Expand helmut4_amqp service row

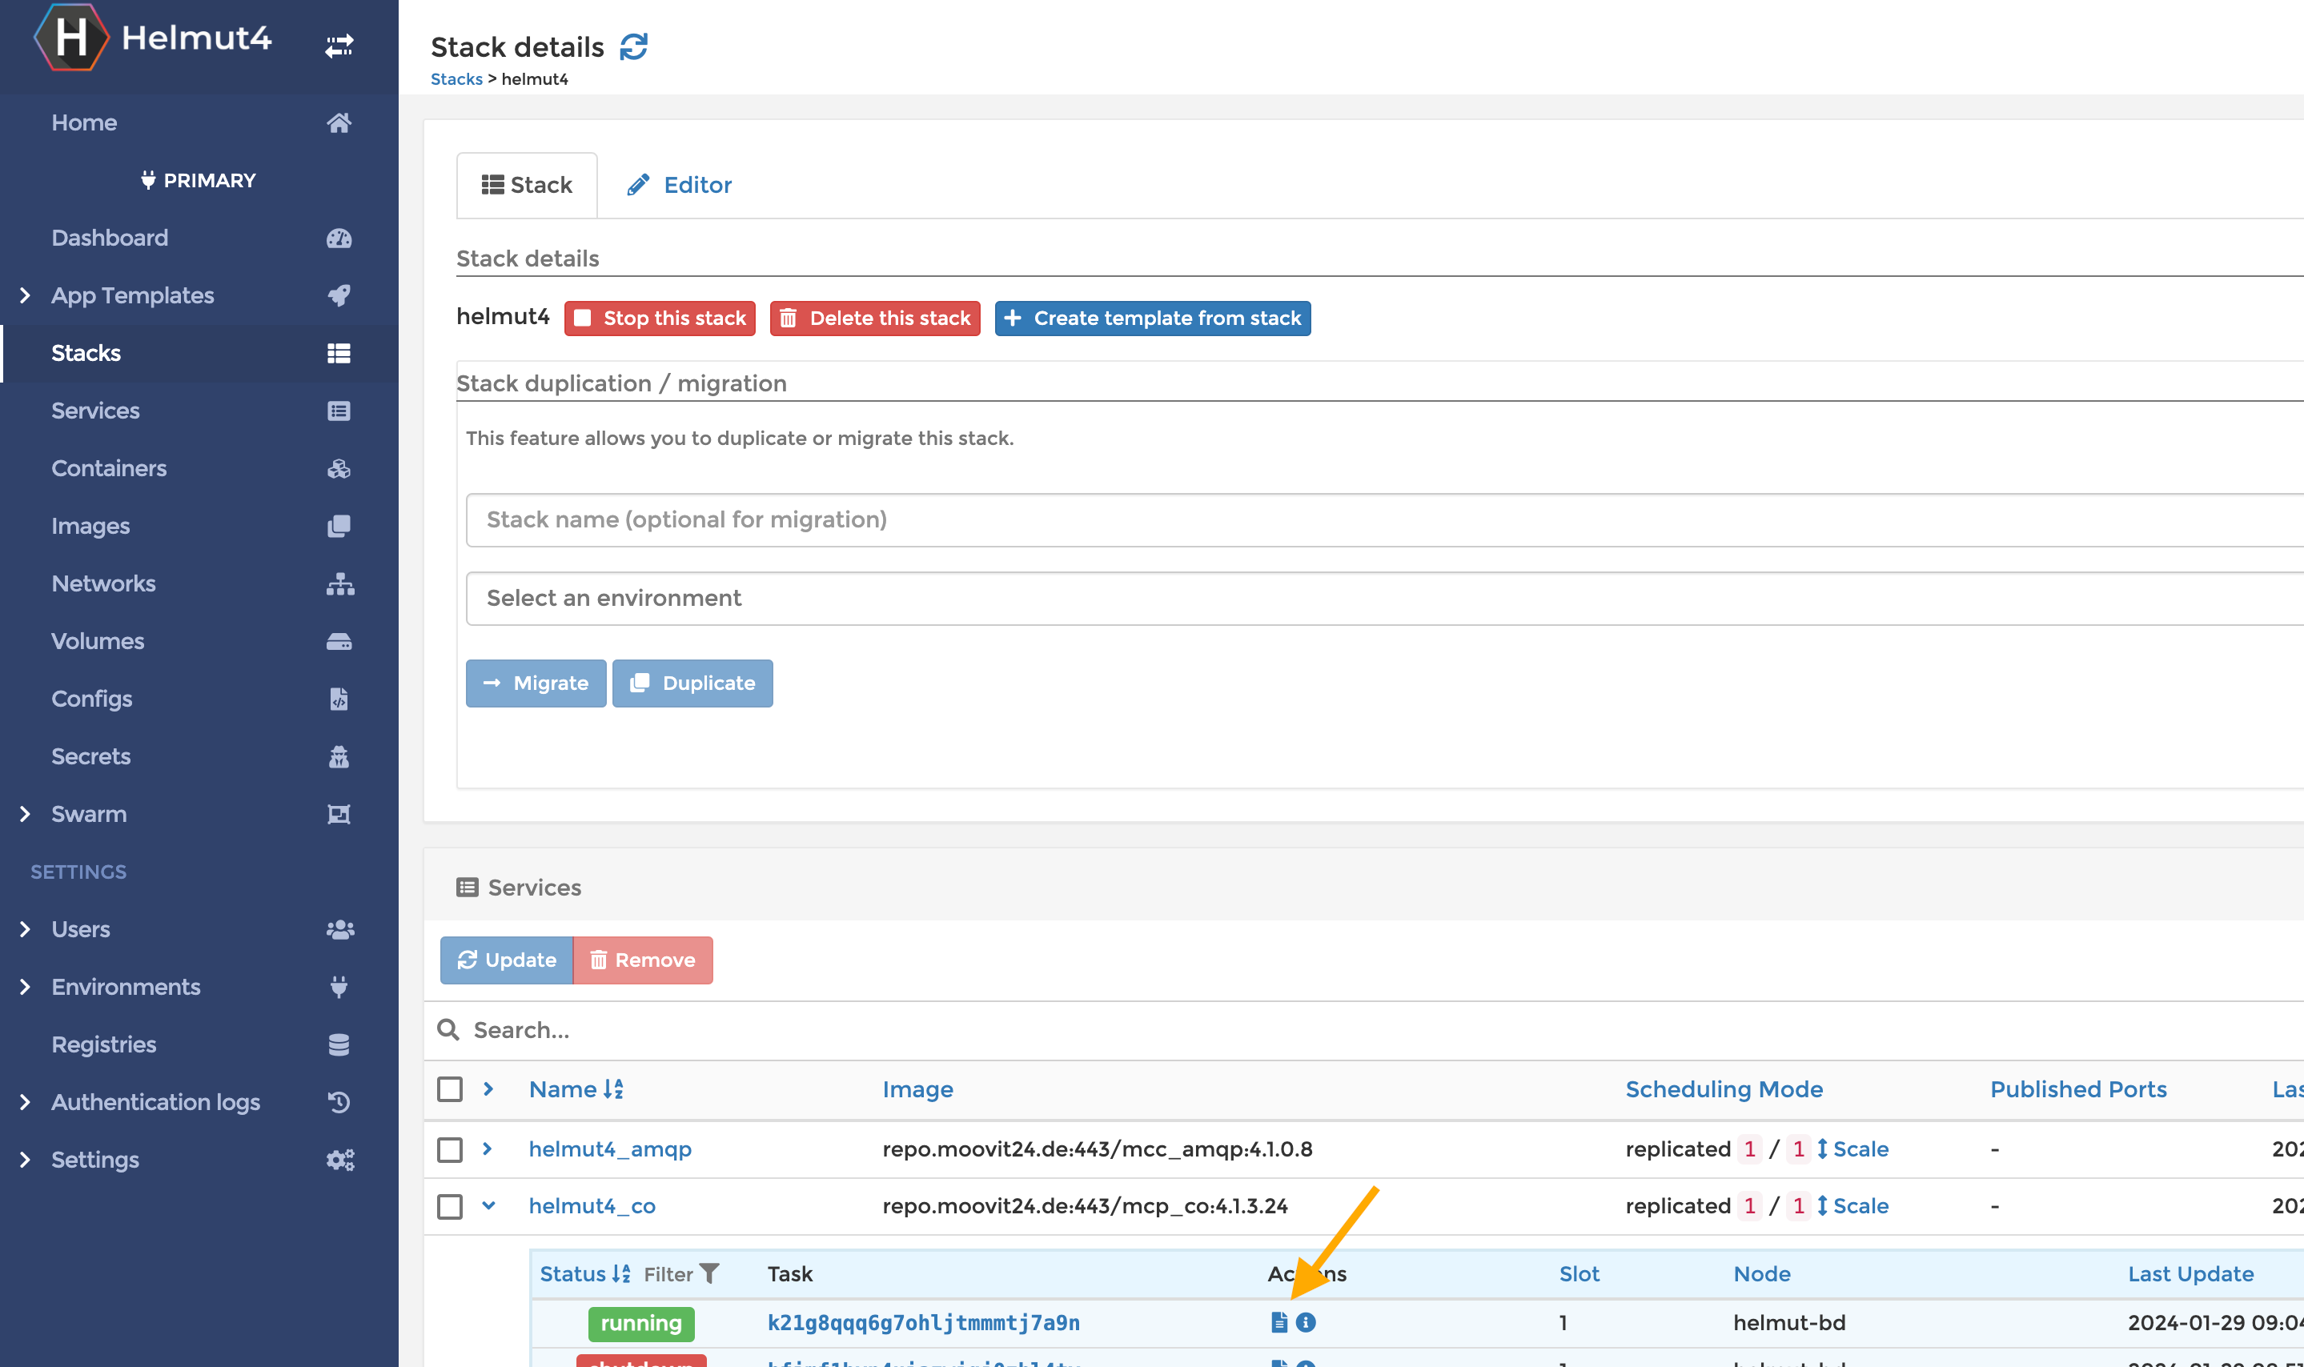coord(488,1148)
